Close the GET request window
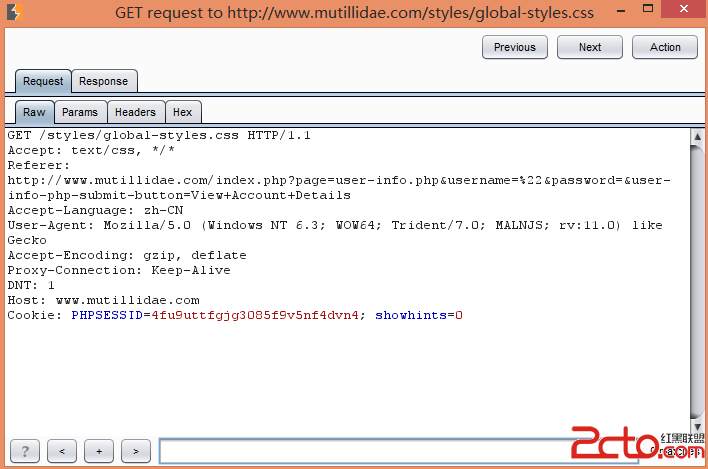Image resolution: width=708 pixels, height=469 pixels. click(x=684, y=9)
